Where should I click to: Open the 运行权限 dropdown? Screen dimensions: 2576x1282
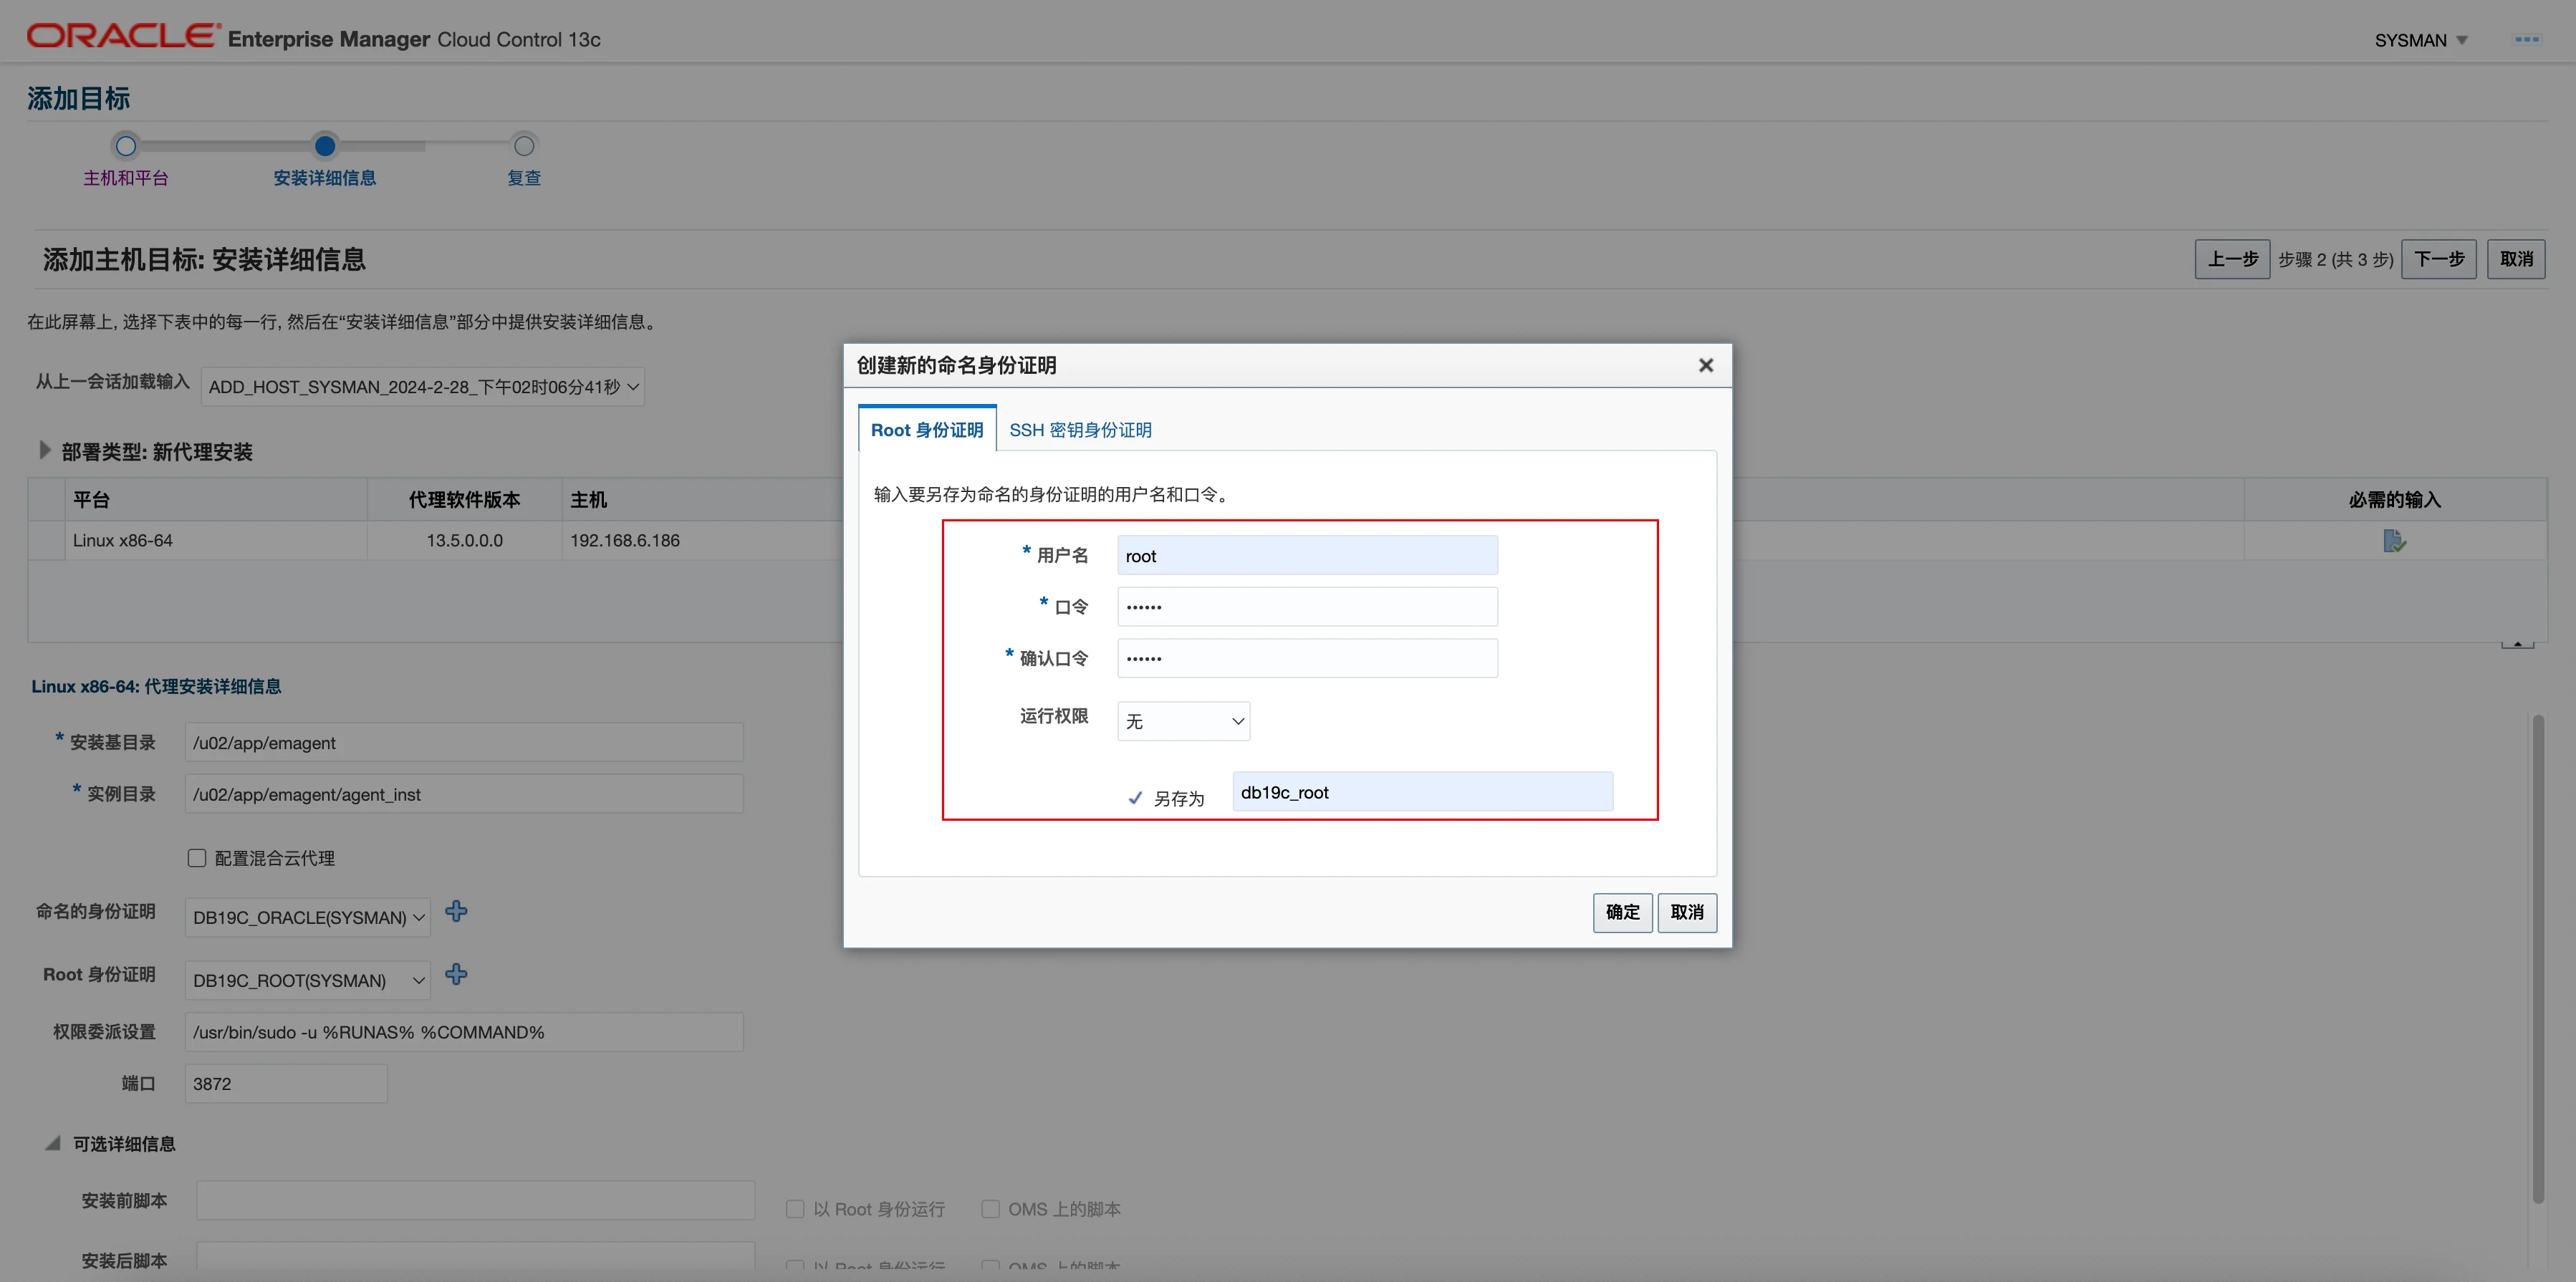click(x=1183, y=721)
